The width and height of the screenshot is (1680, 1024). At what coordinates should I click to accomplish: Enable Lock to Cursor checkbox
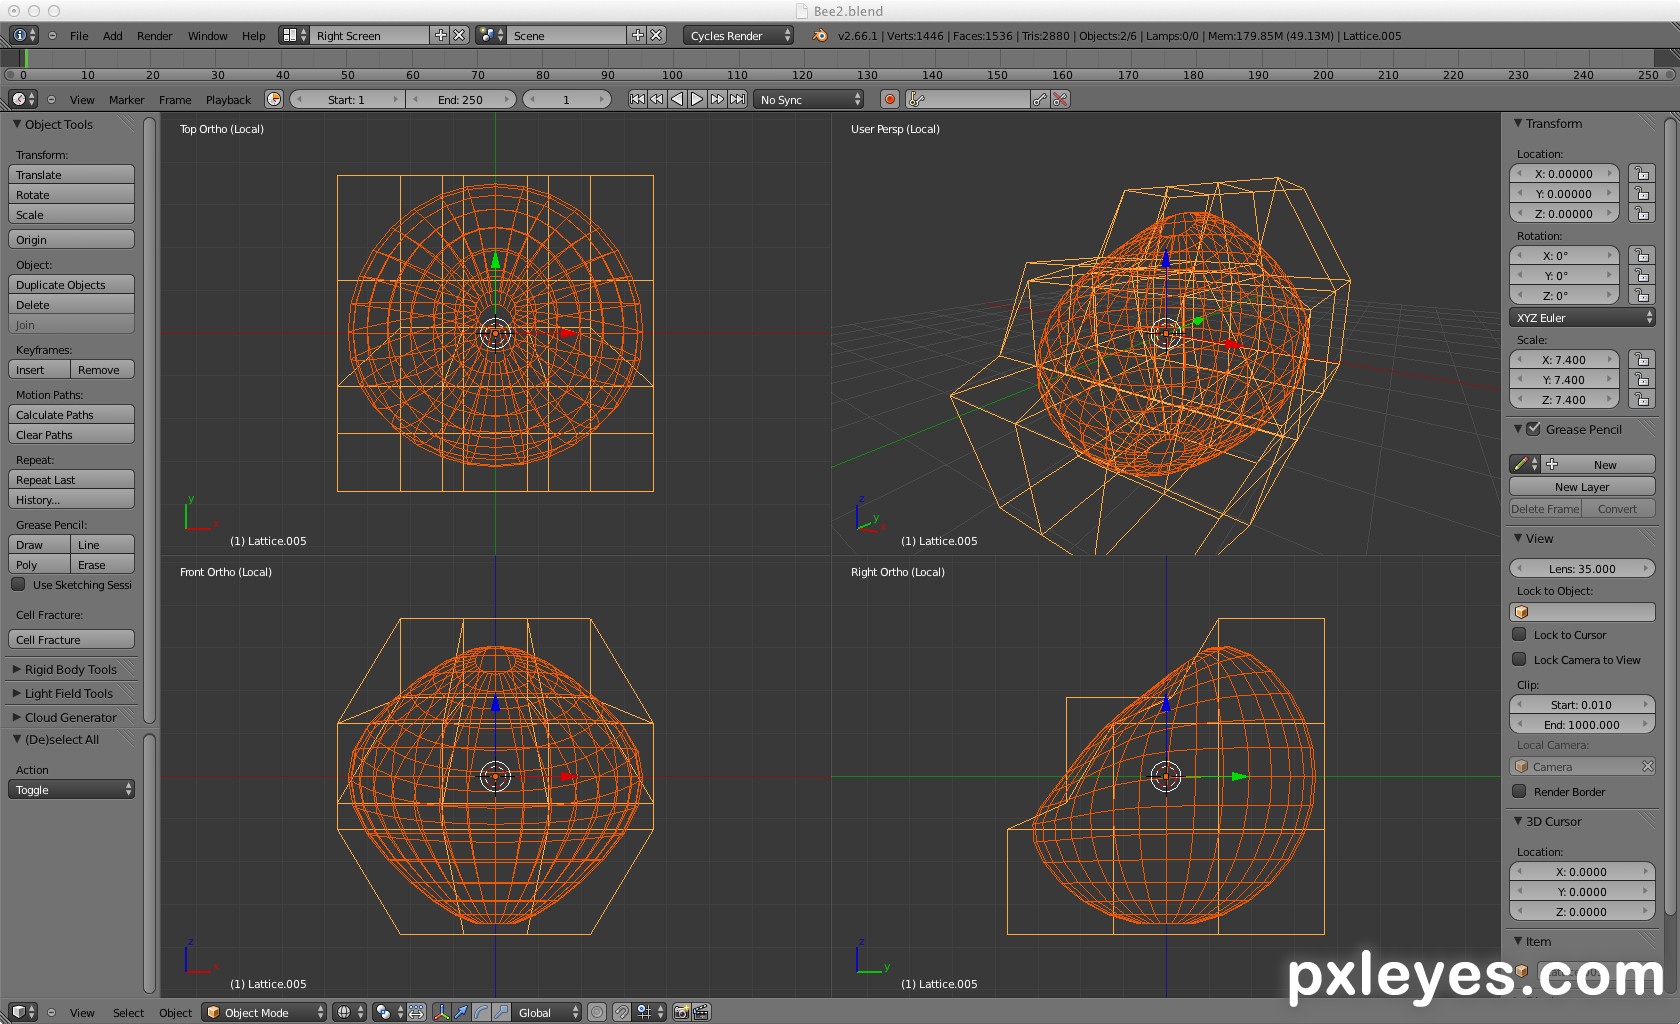pyautogui.click(x=1519, y=634)
